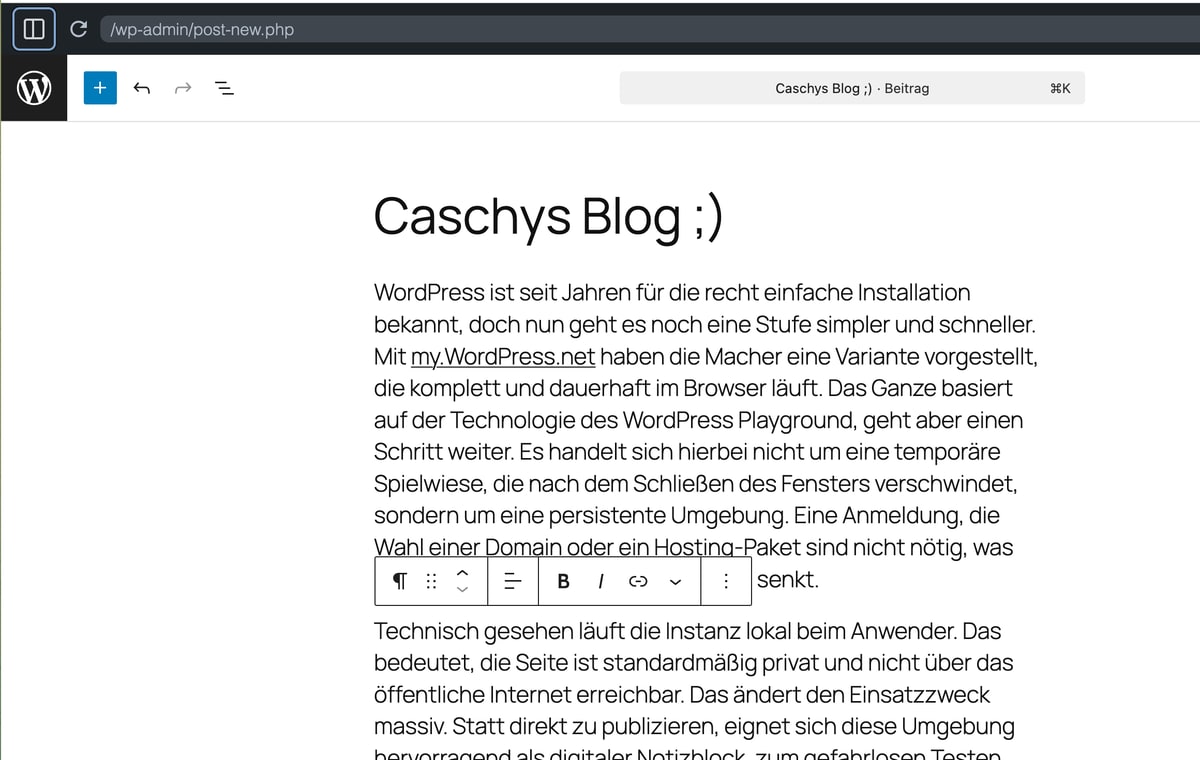Click the paragraph block type icon
The image size is (1200, 760).
coord(399,580)
